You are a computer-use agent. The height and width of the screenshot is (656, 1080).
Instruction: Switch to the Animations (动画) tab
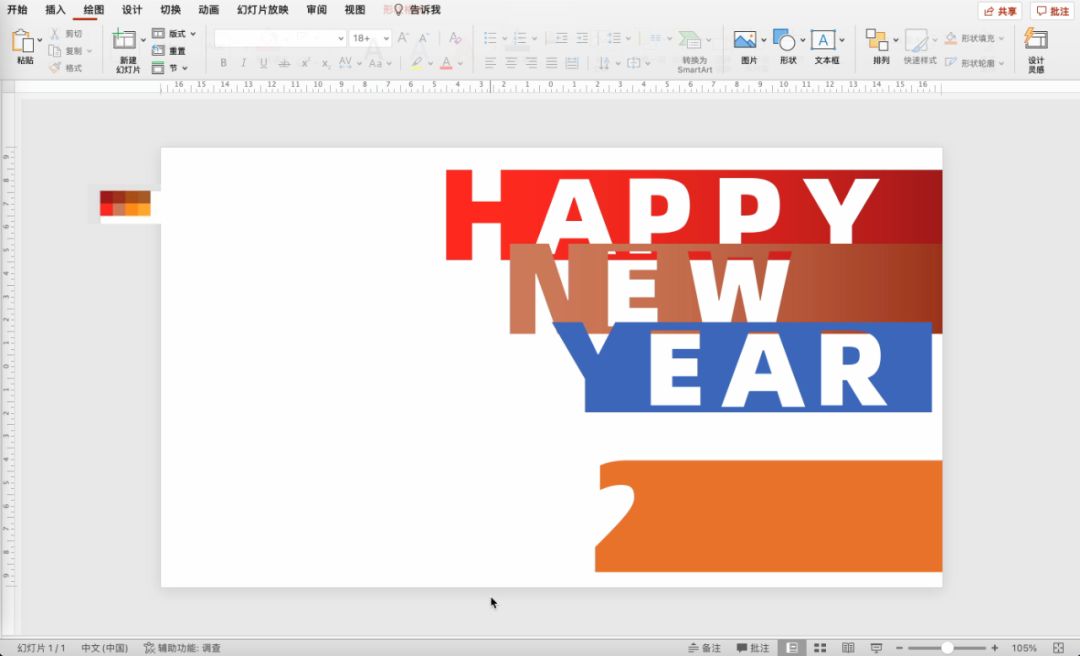click(208, 10)
